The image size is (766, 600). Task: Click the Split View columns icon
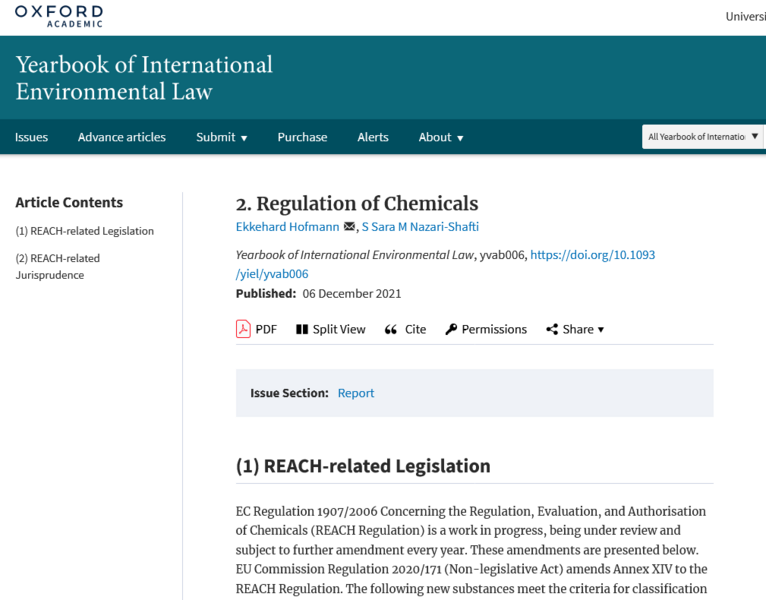click(x=302, y=329)
